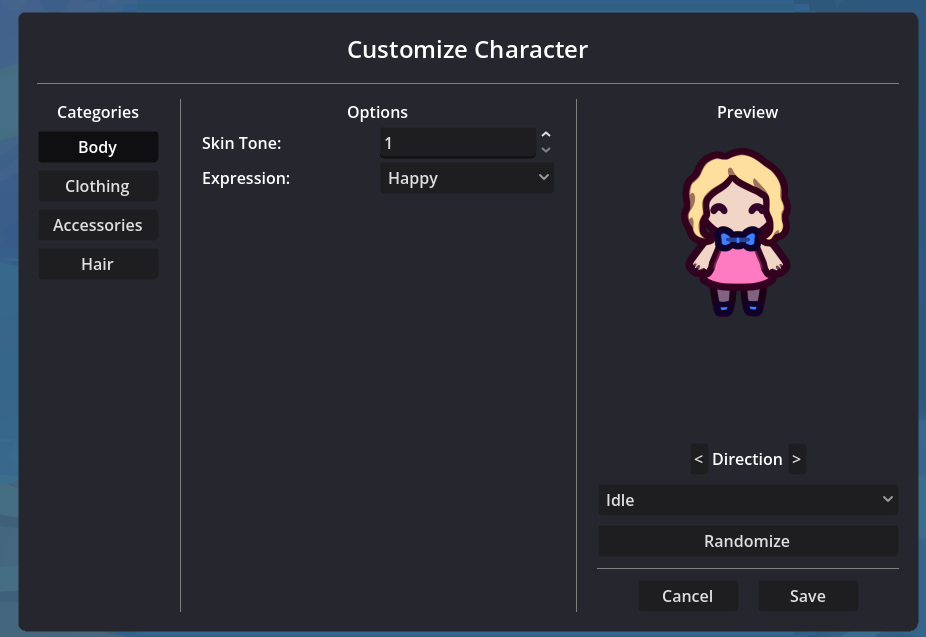Cancel the character customization
The image size is (926, 637).
pyautogui.click(x=687, y=595)
